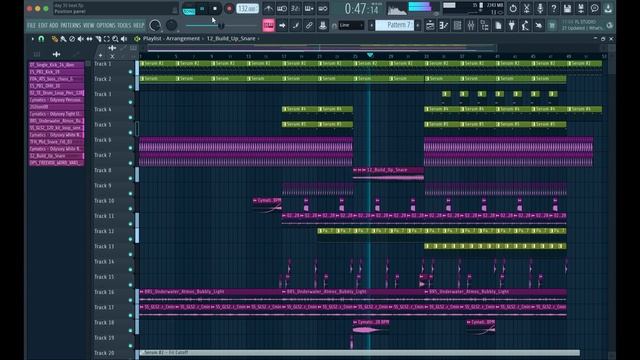This screenshot has height=360, width=640.
Task: Select the Playlist mute tool
Action: (x=81, y=39)
